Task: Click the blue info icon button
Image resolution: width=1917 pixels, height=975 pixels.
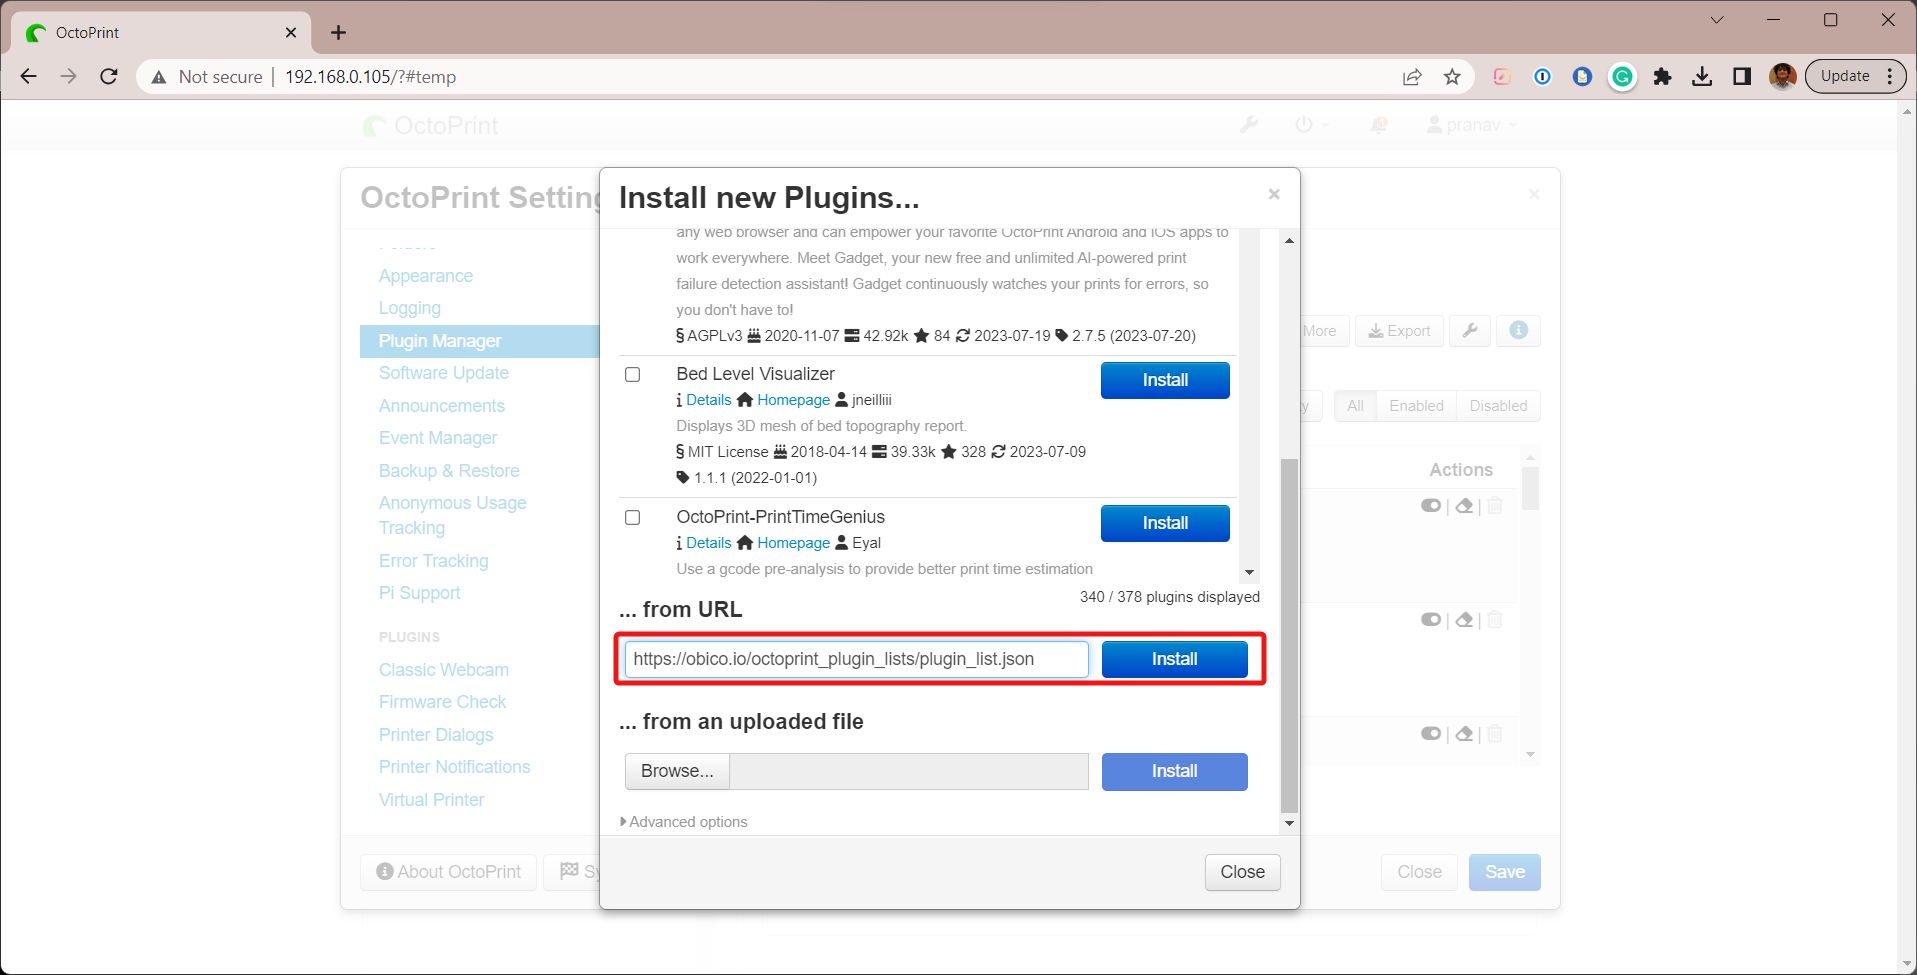Action: tap(1518, 331)
